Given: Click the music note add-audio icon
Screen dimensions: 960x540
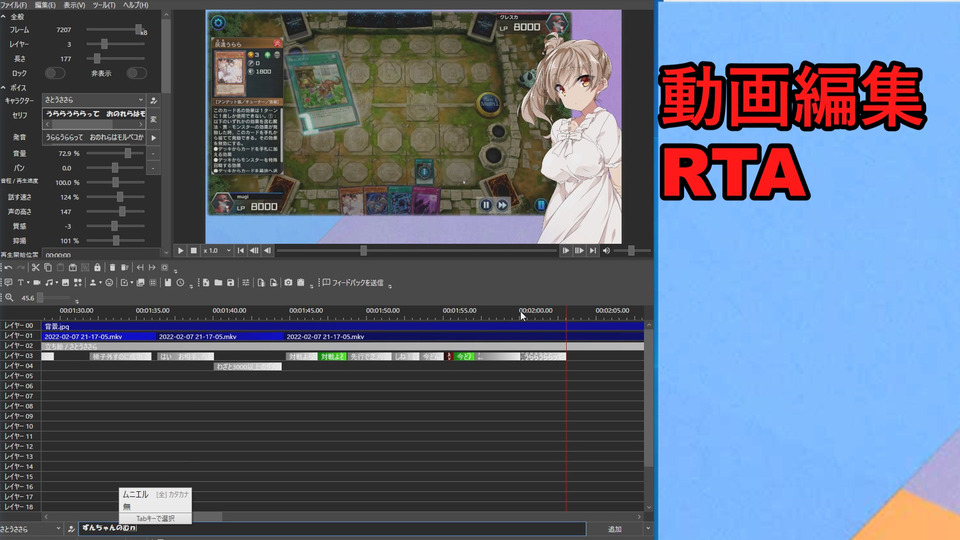Looking at the screenshot, I should [49, 282].
